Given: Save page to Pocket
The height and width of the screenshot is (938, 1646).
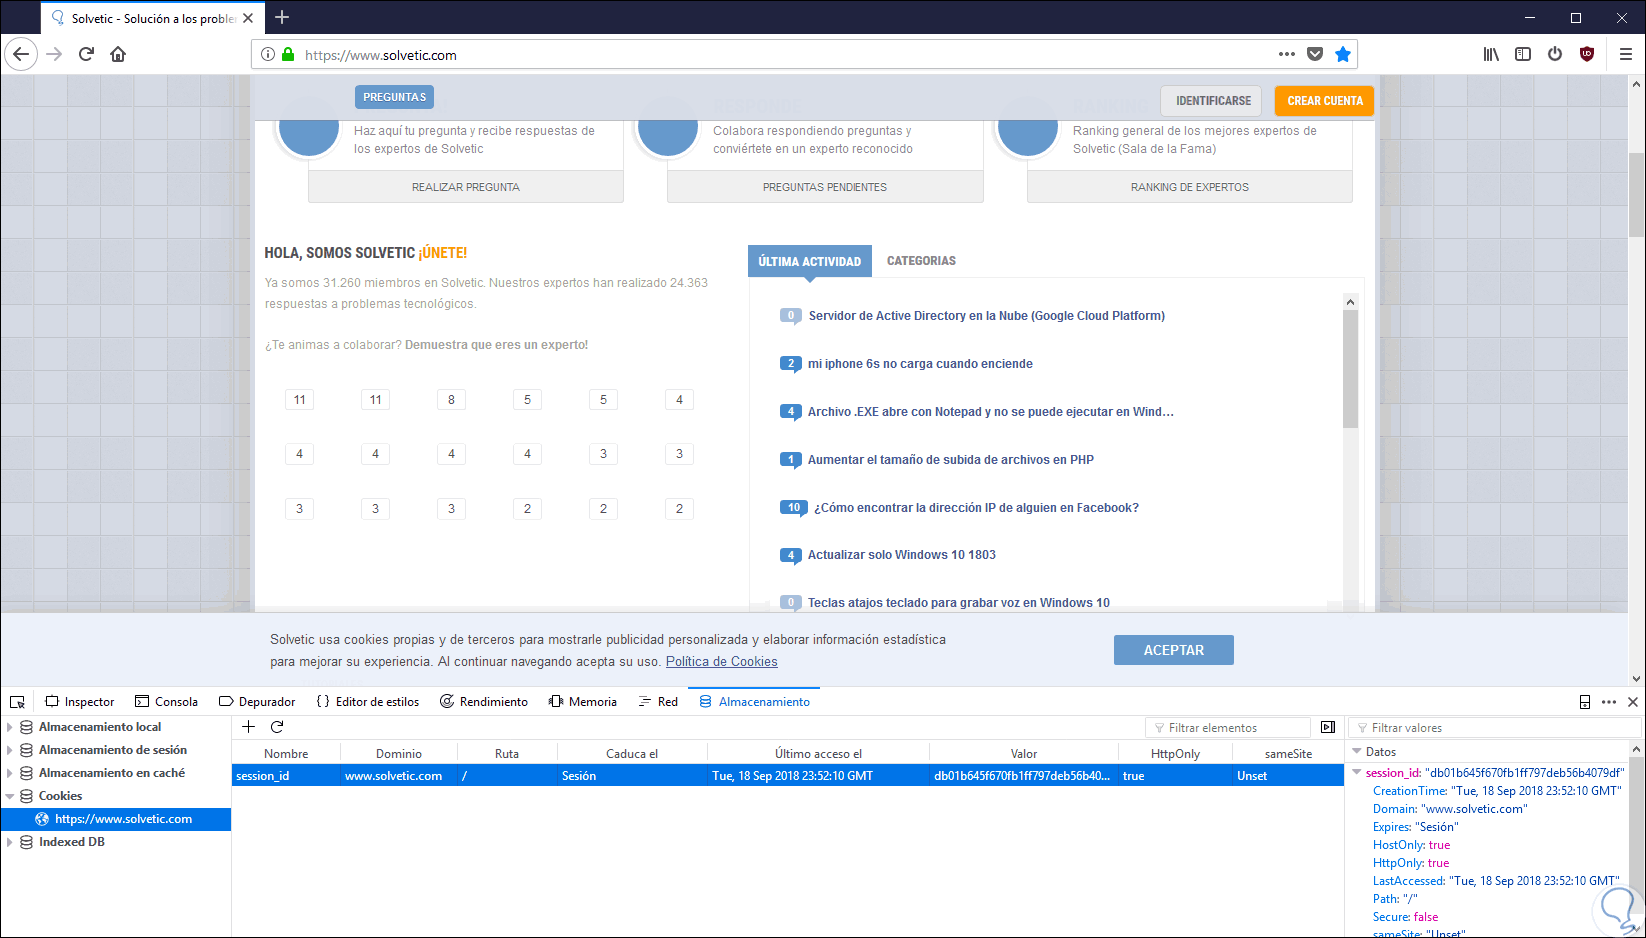Looking at the screenshot, I should (1315, 54).
